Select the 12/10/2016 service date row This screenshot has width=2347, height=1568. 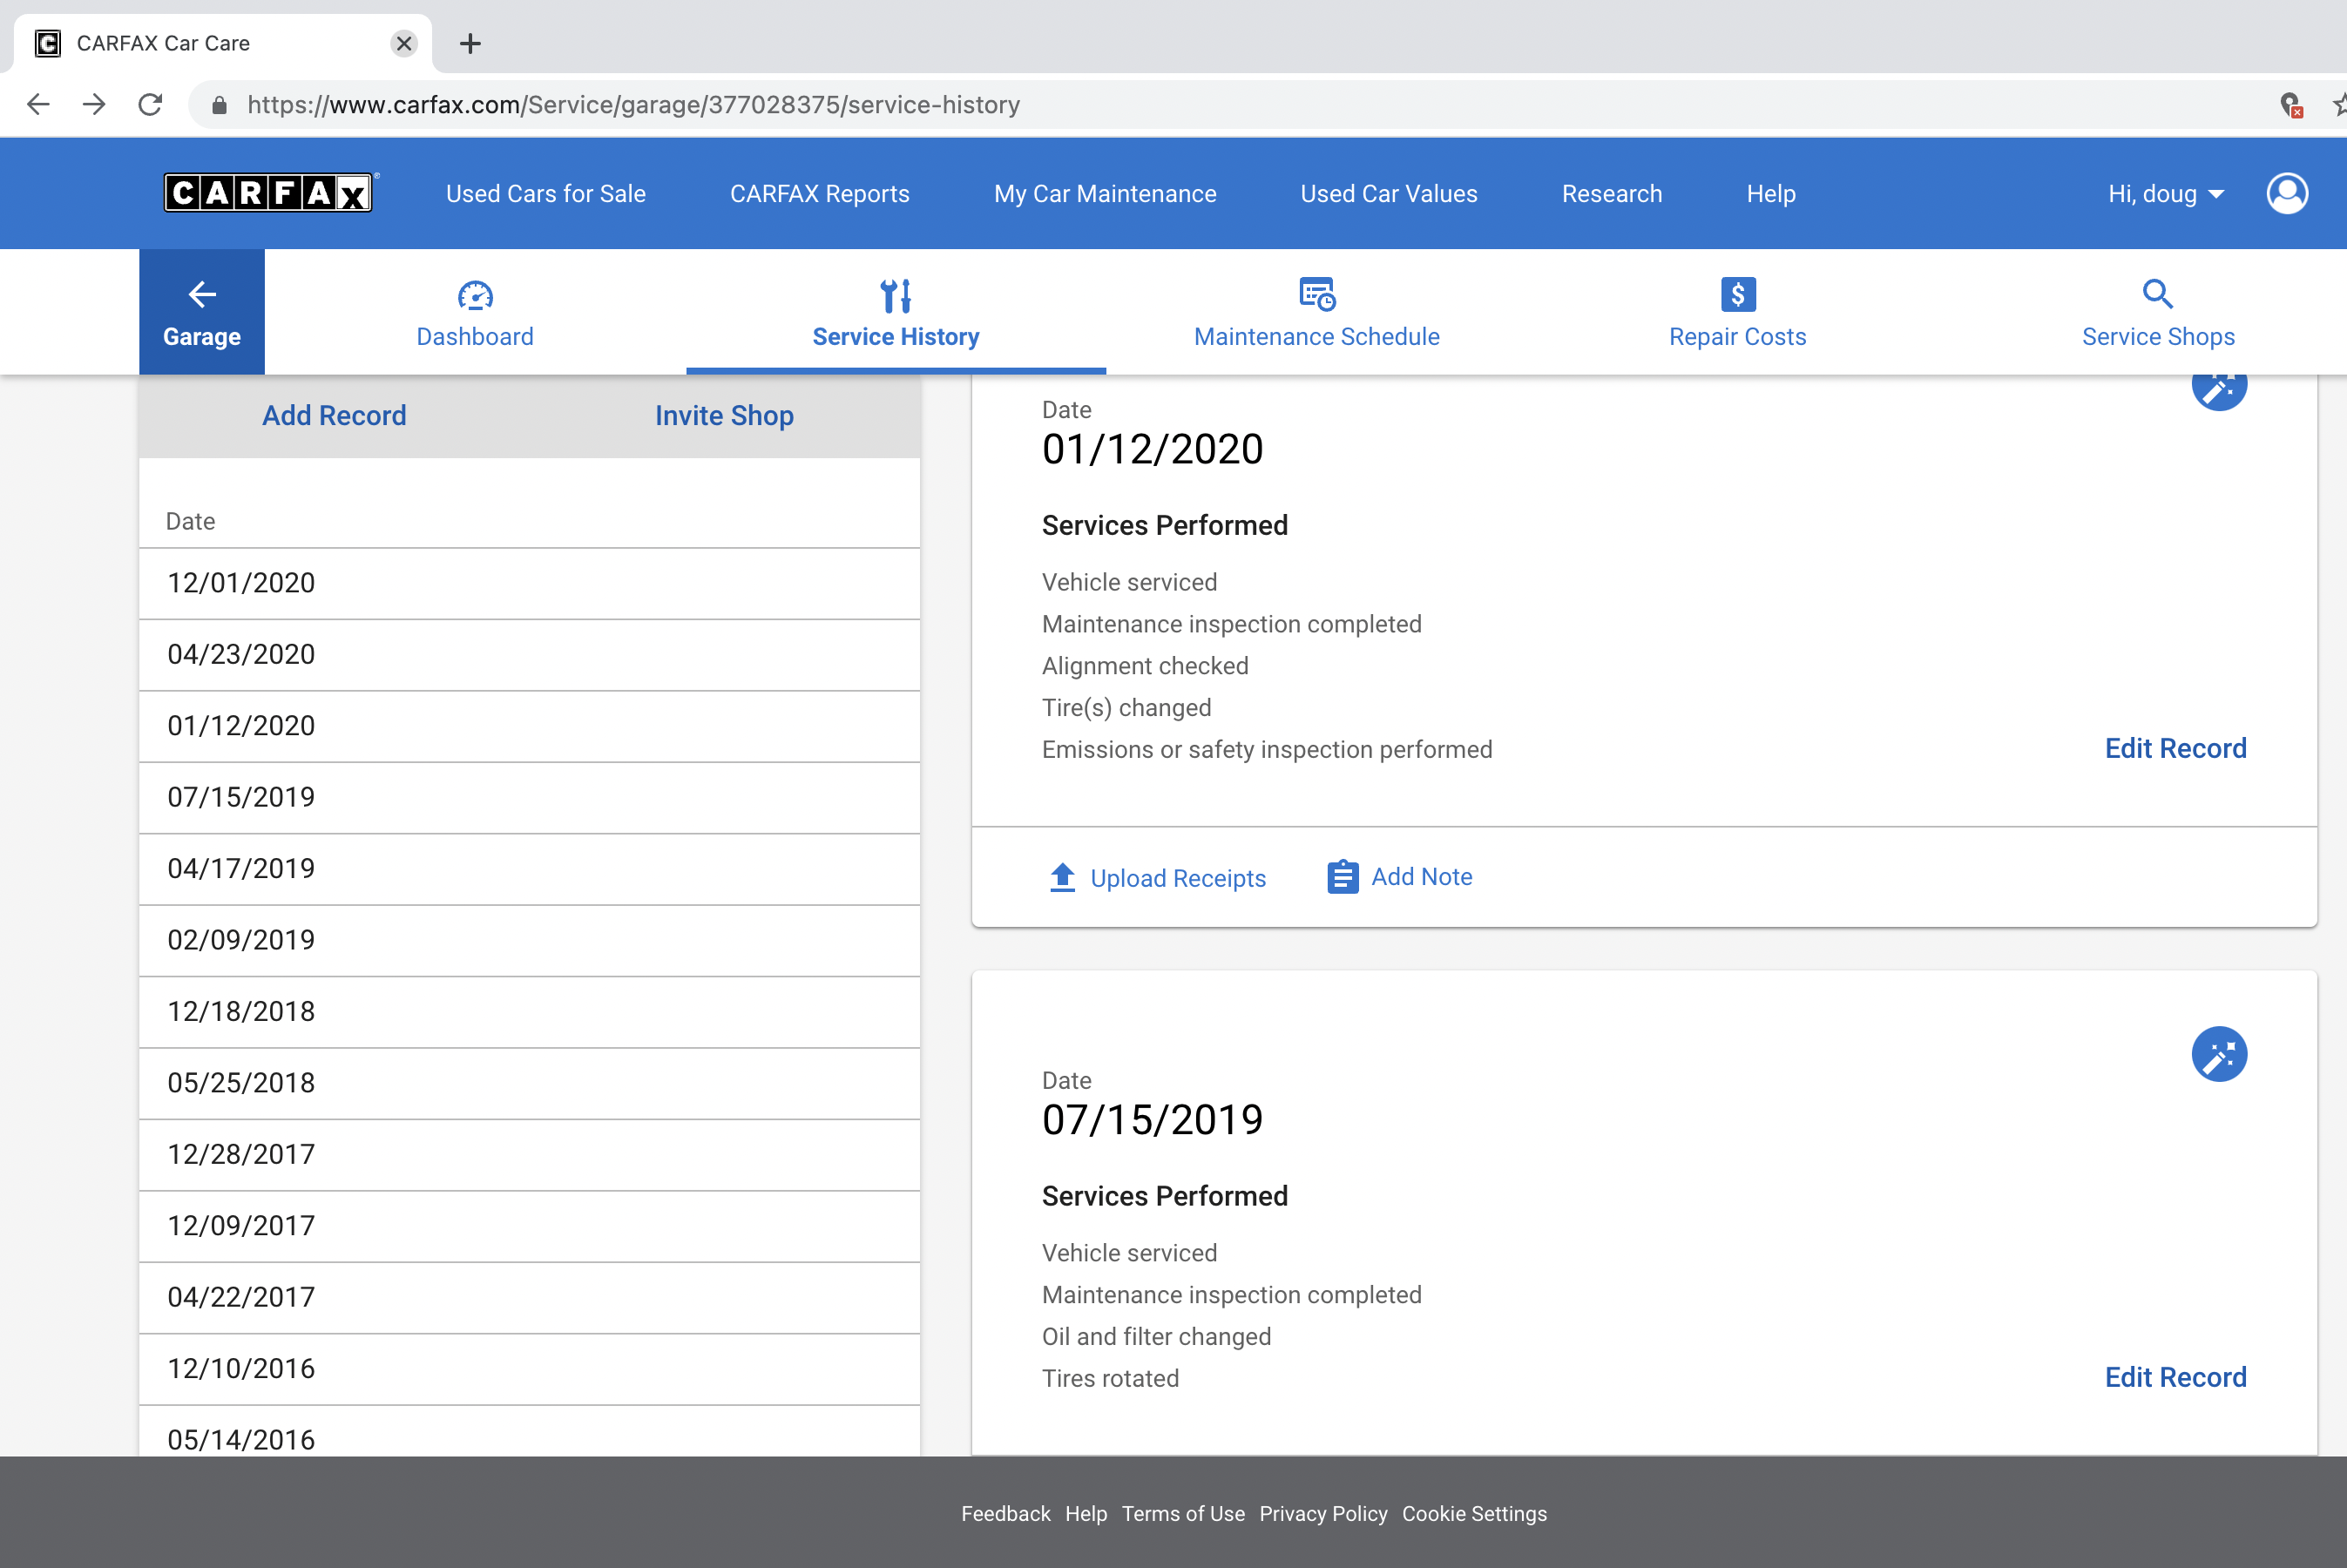tap(529, 1369)
